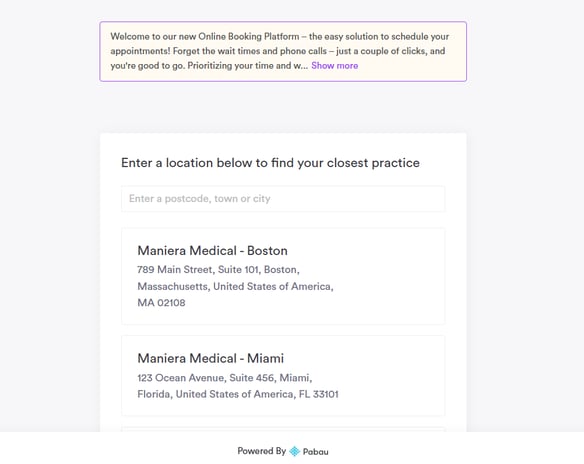Viewport: 584px width, 464px height.
Task: Click the partially visible third location card
Action: coord(283,429)
